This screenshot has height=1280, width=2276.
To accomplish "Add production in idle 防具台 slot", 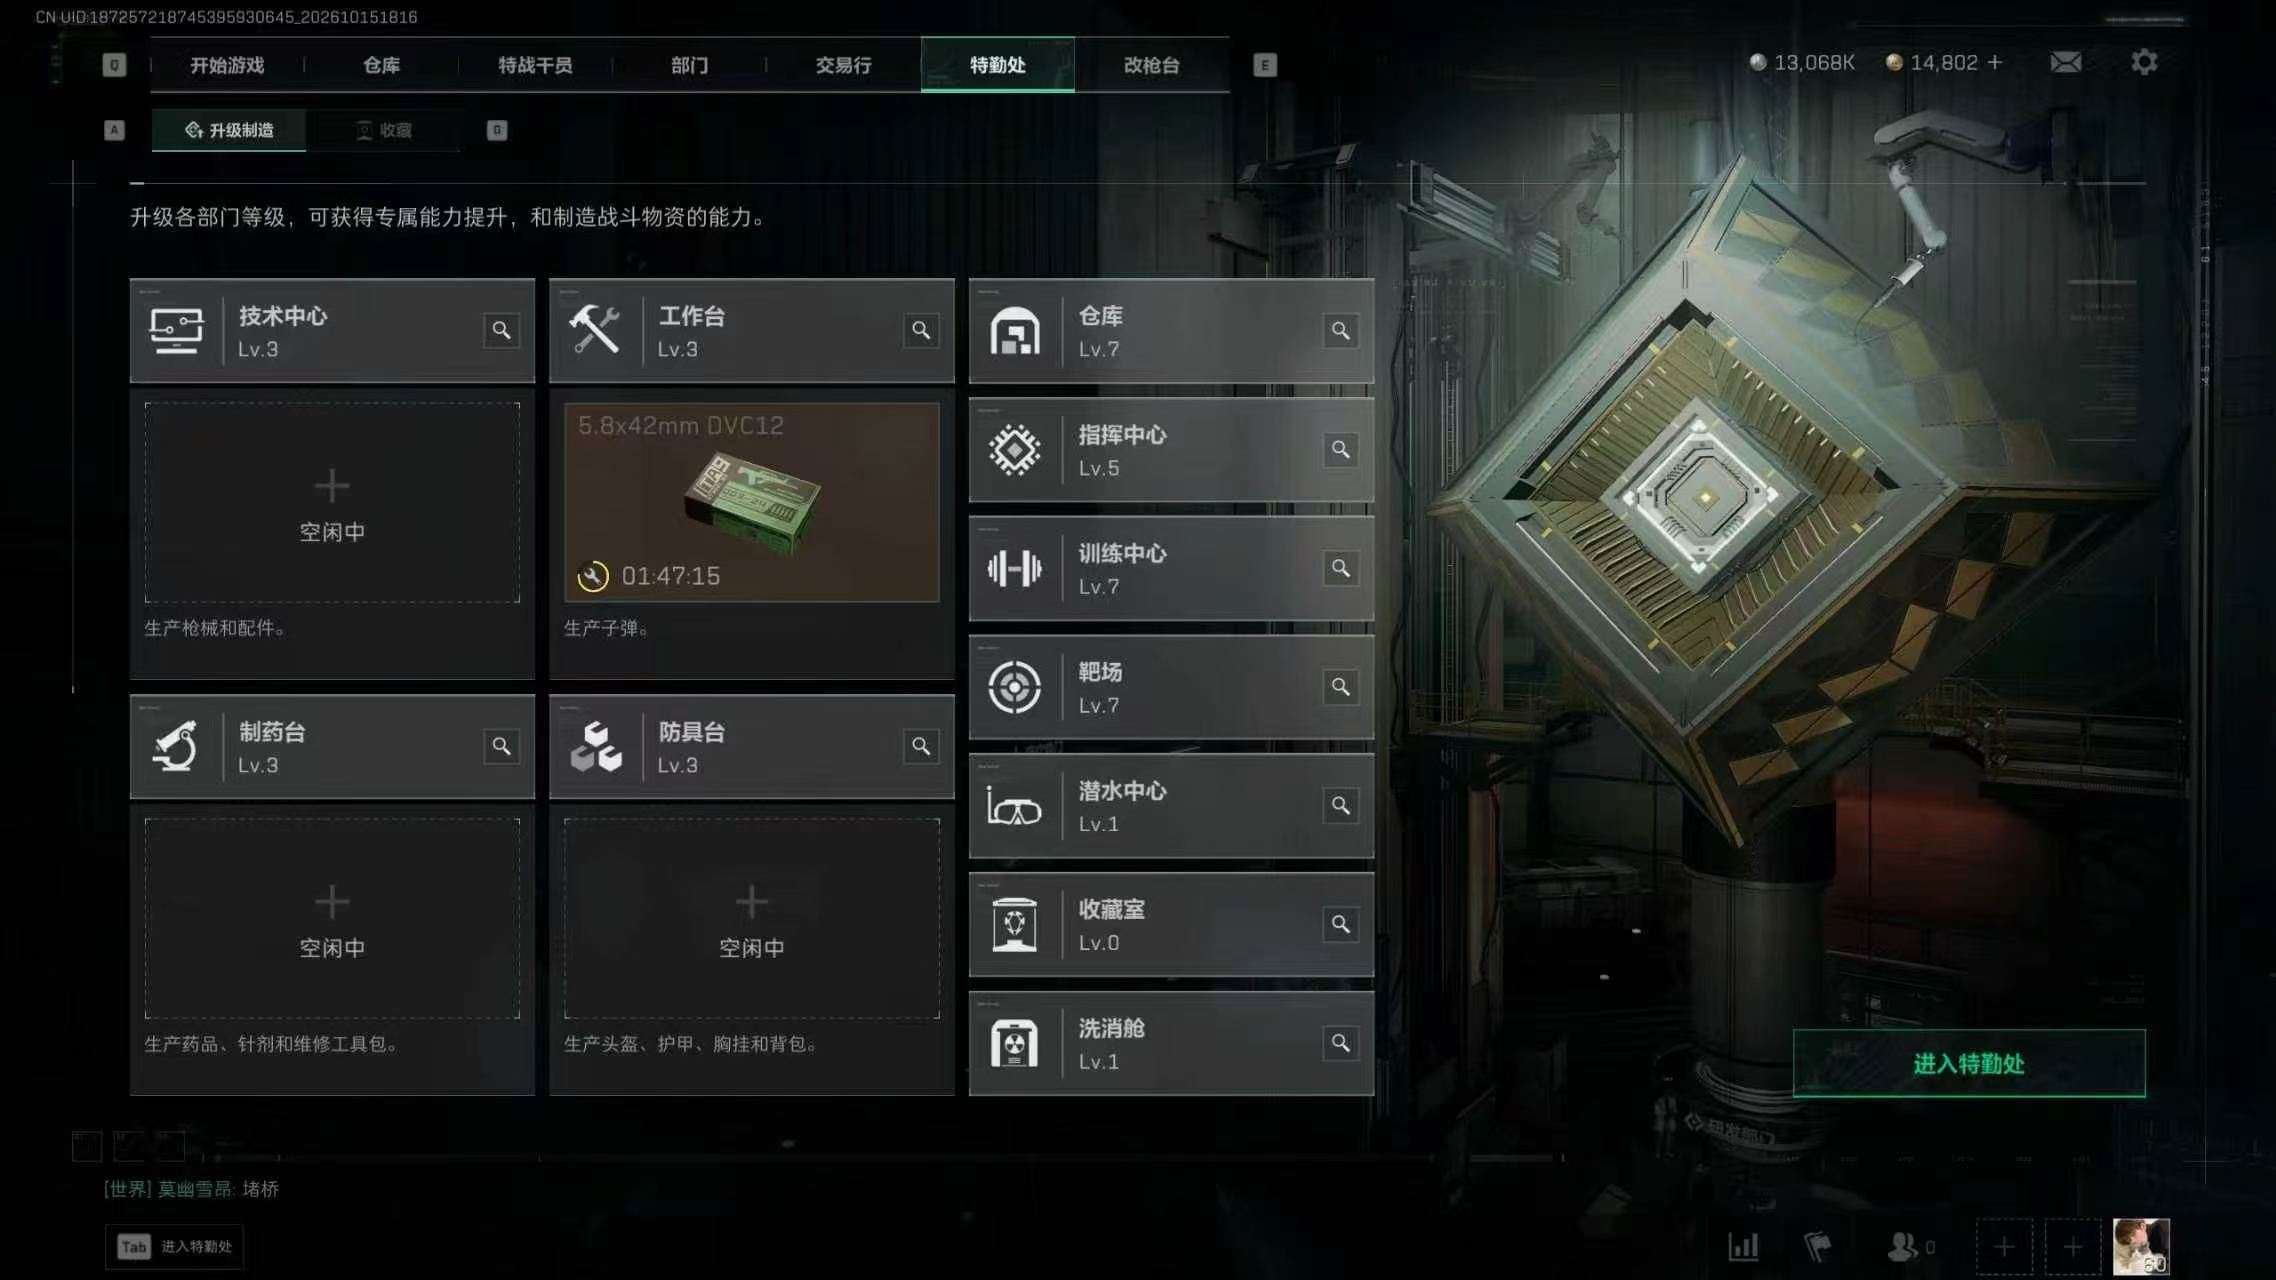I will (x=752, y=919).
